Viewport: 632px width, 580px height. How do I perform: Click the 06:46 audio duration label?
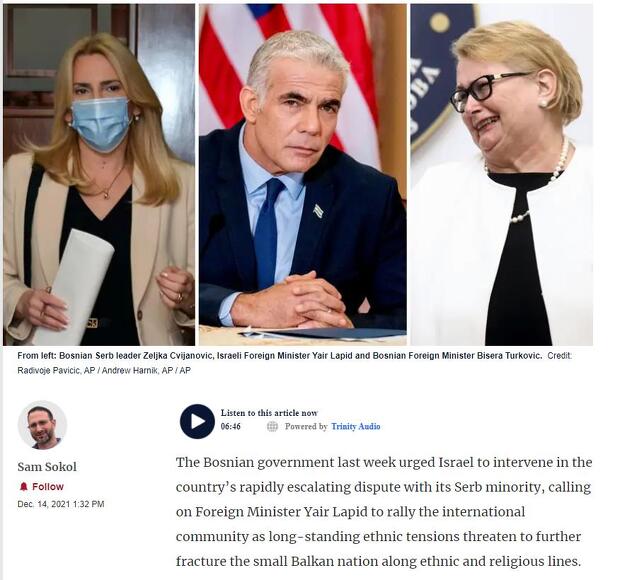[x=231, y=426]
